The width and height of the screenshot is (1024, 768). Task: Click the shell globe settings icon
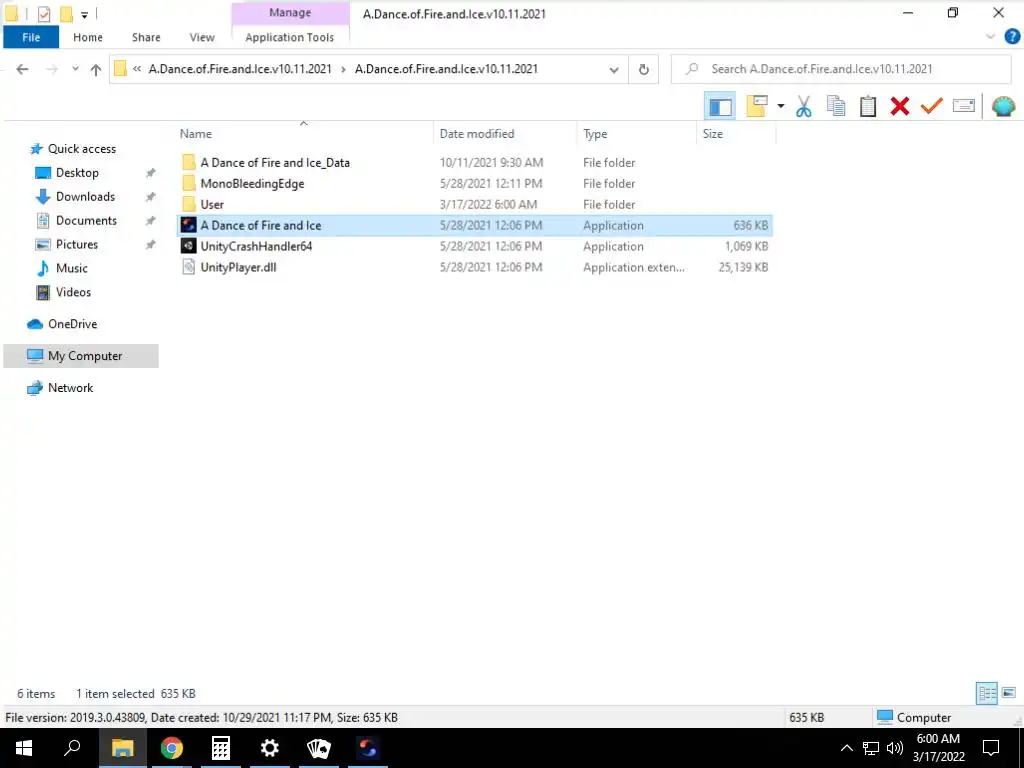point(1003,106)
